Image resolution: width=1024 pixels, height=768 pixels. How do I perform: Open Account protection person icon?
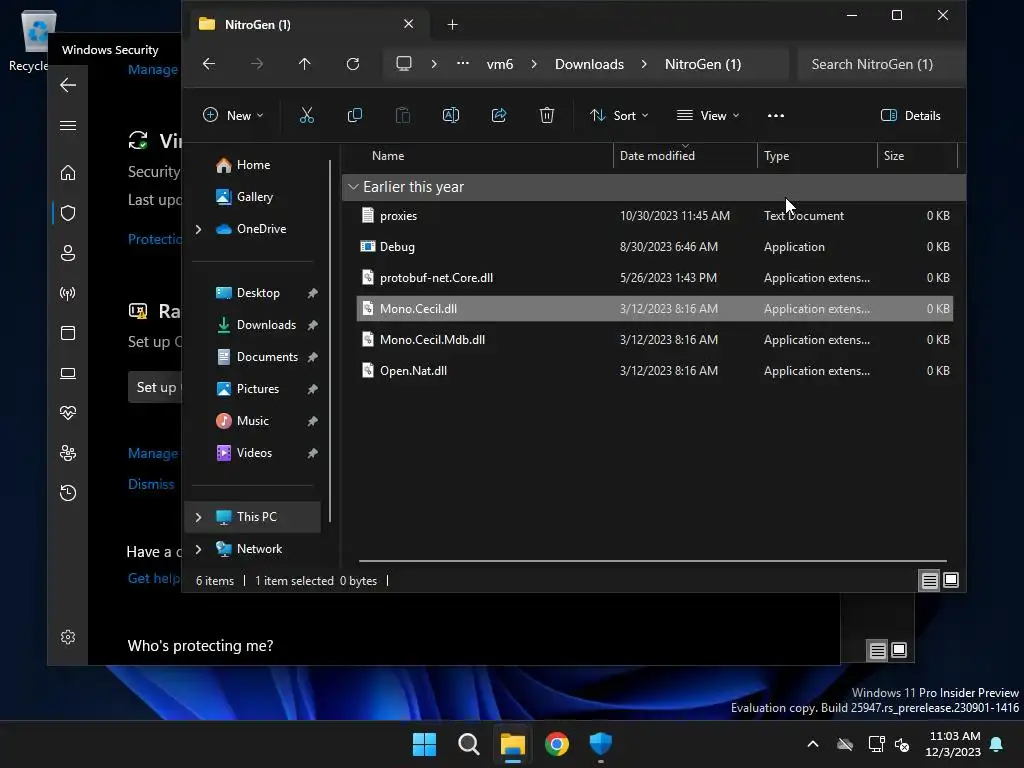[x=68, y=253]
